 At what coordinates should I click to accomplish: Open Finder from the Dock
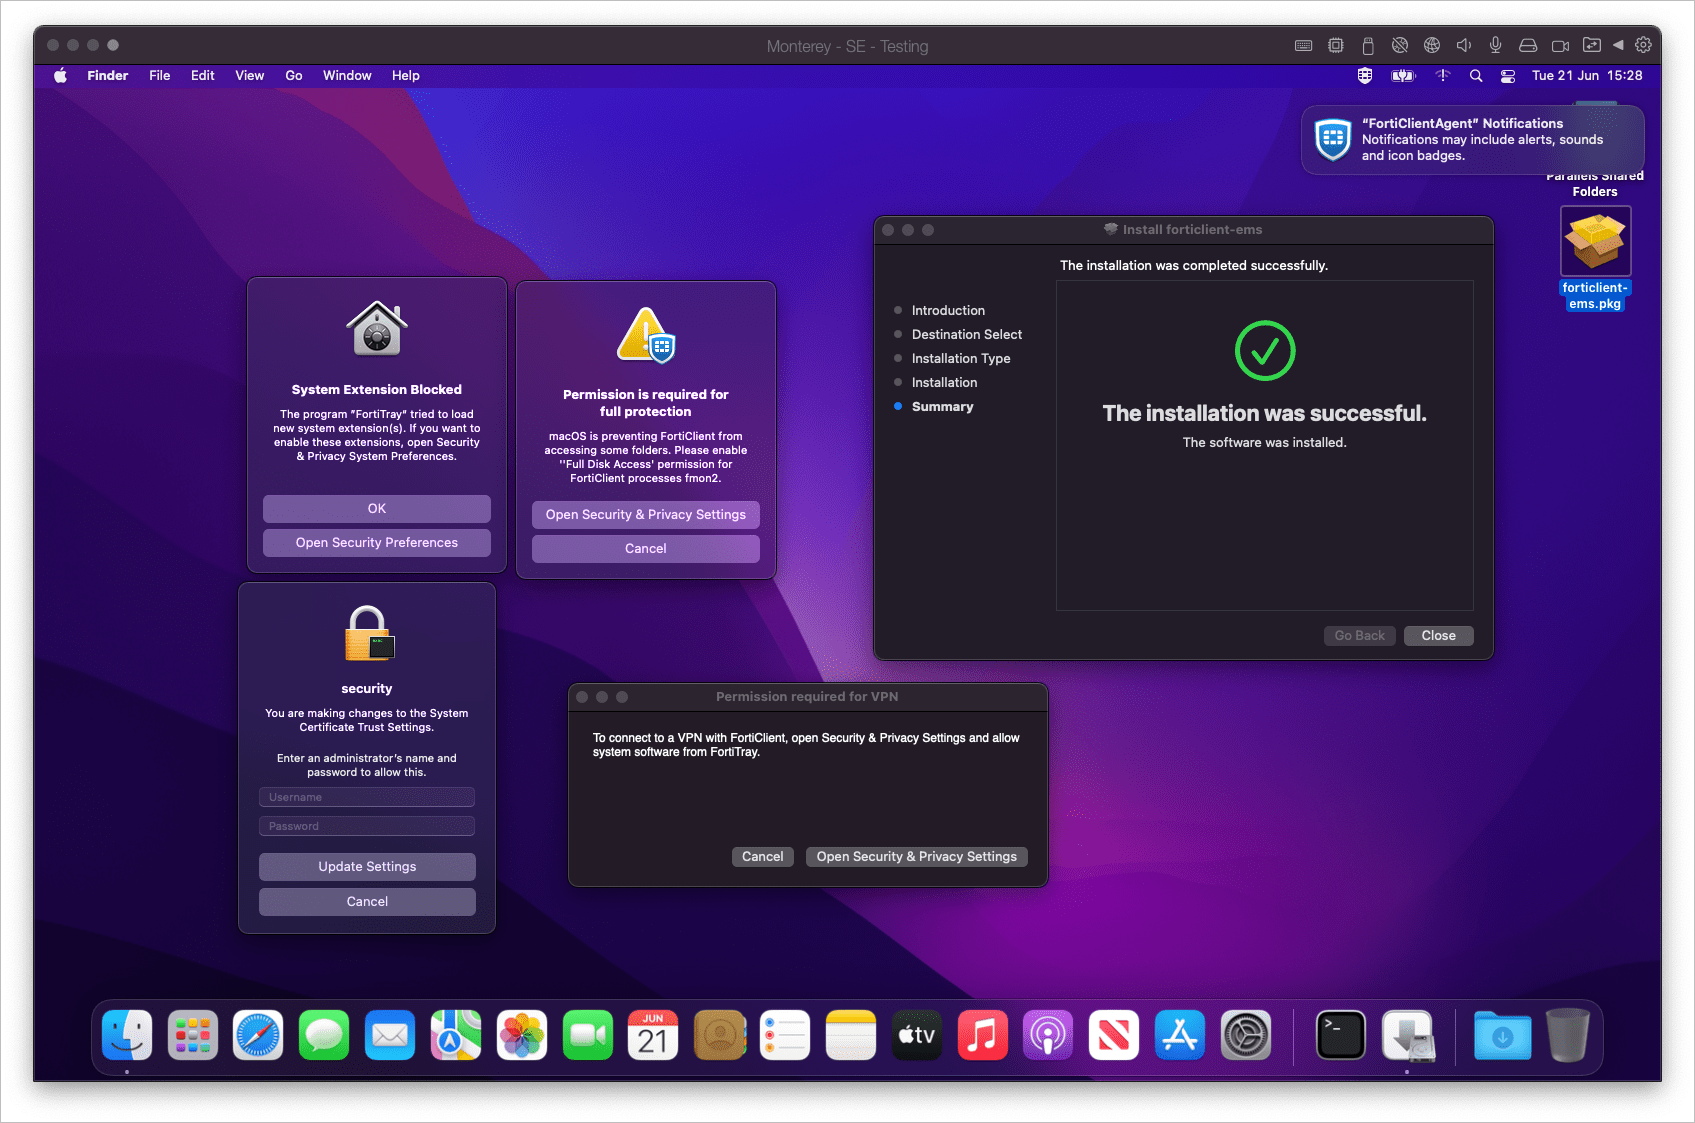pyautogui.click(x=127, y=1035)
